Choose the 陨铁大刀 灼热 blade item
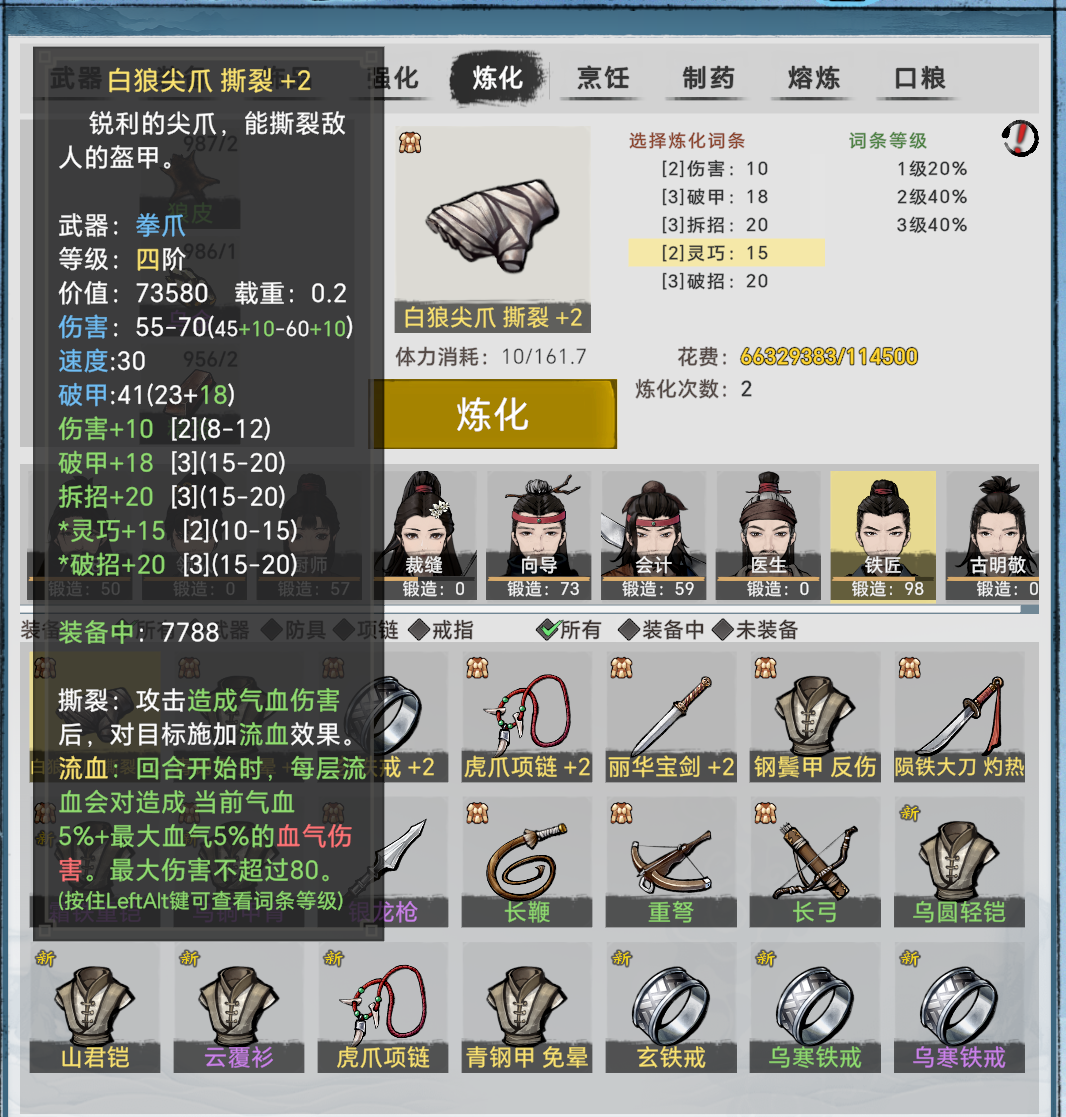Screen dimensions: 1066x1117 (959, 717)
